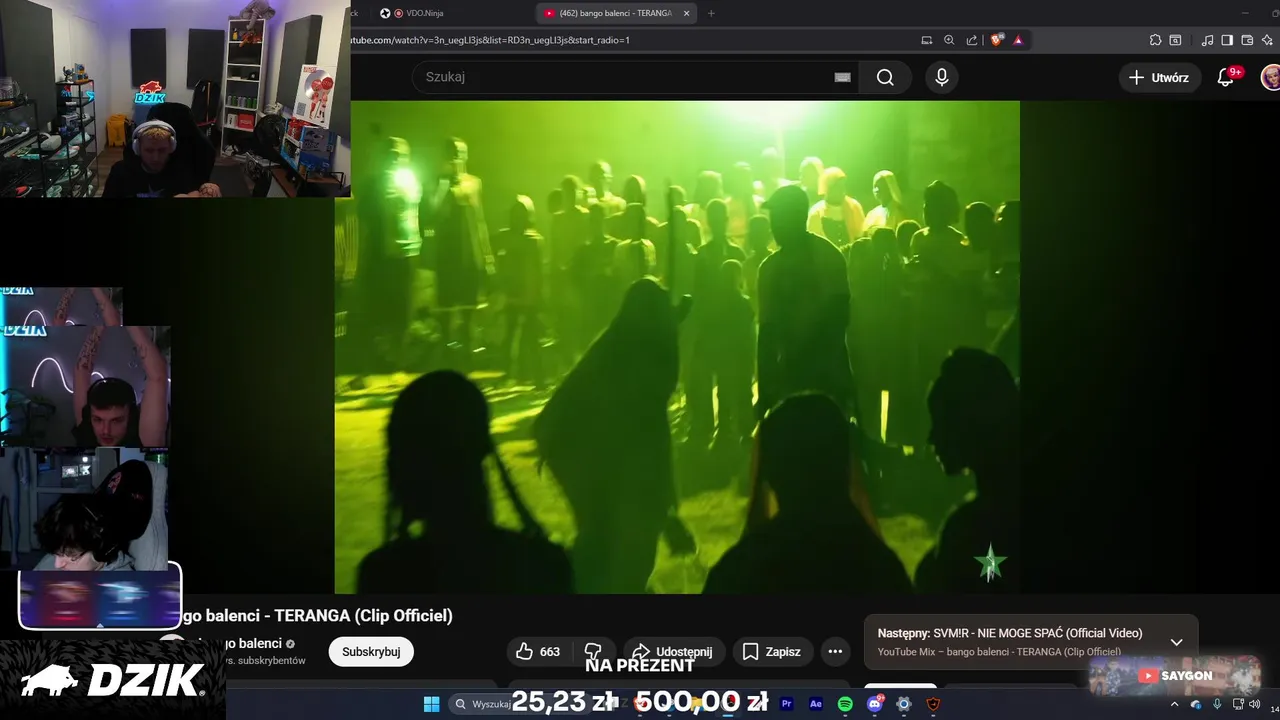The image size is (1280, 720).
Task: Click the system tray microphone icon
Action: tap(1217, 704)
